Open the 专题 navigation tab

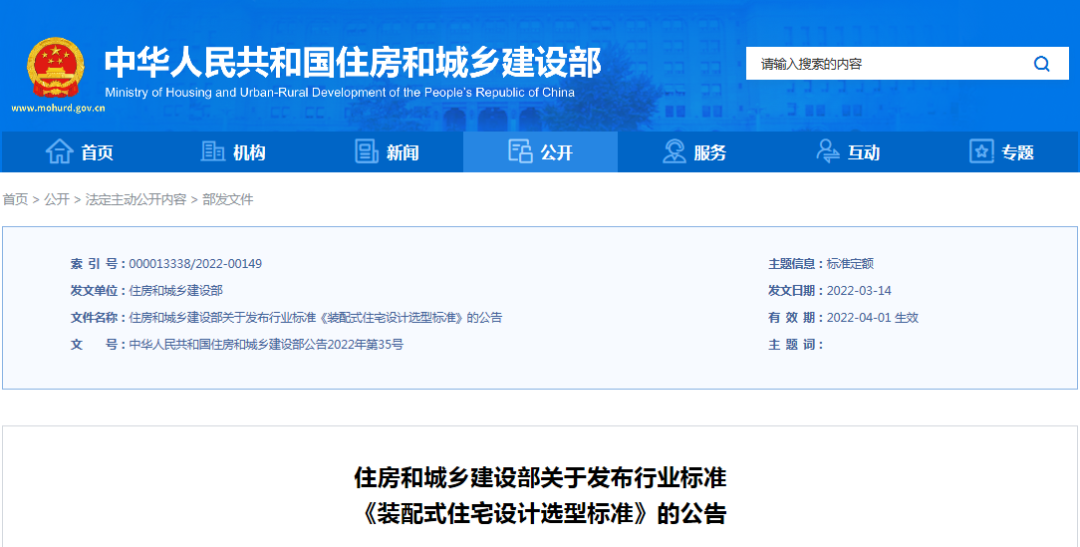pos(1002,152)
